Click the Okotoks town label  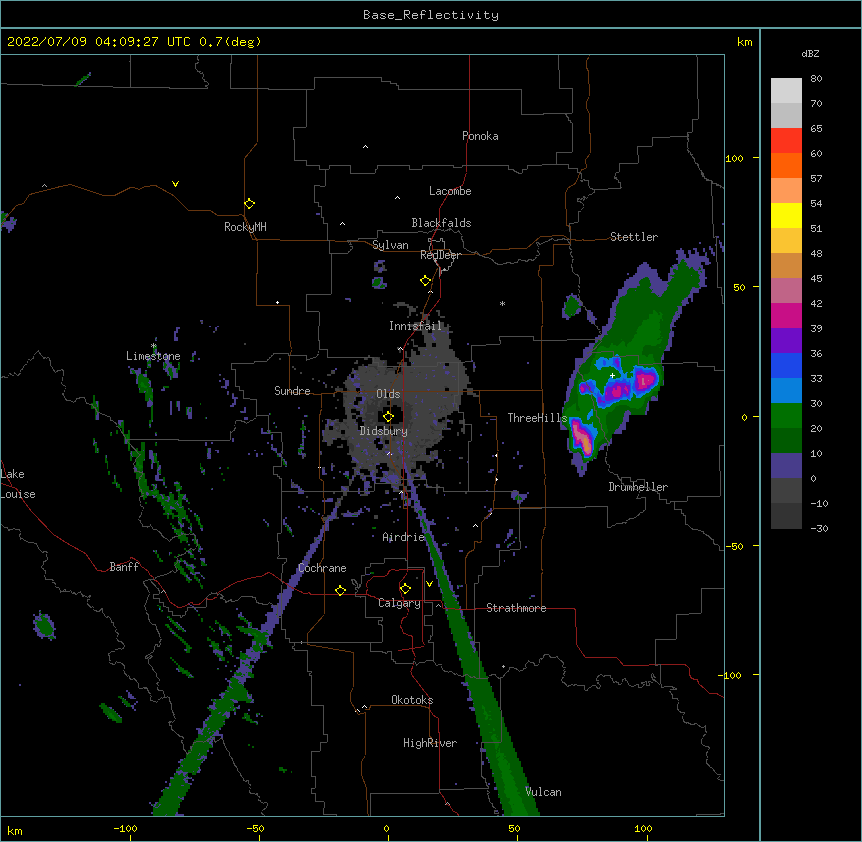[x=412, y=700]
